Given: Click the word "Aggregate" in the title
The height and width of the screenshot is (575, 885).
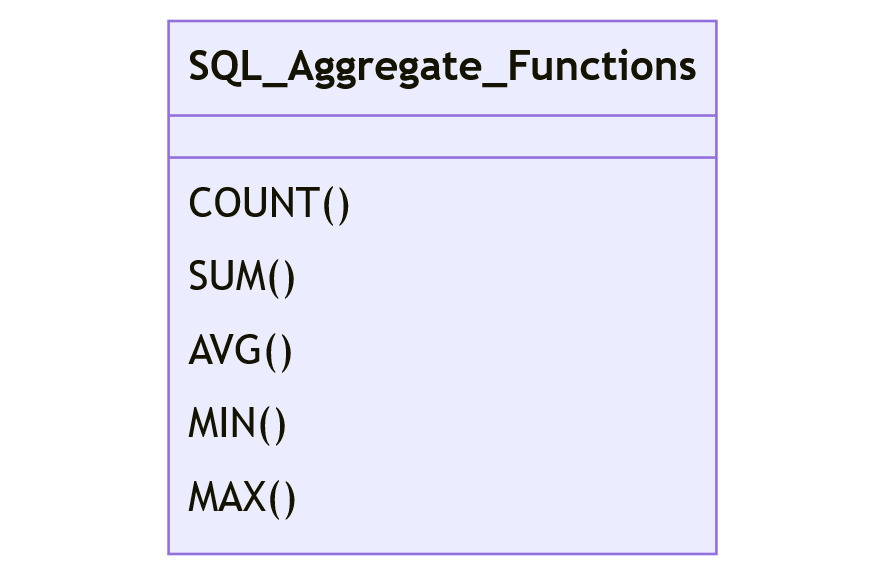Looking at the screenshot, I should pos(384,69).
